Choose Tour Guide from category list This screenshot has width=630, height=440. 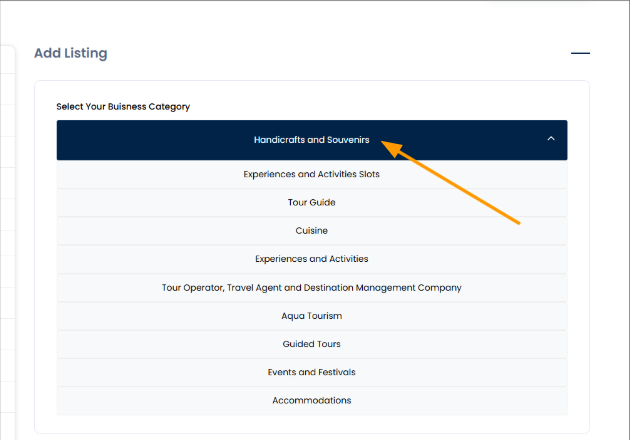[311, 202]
